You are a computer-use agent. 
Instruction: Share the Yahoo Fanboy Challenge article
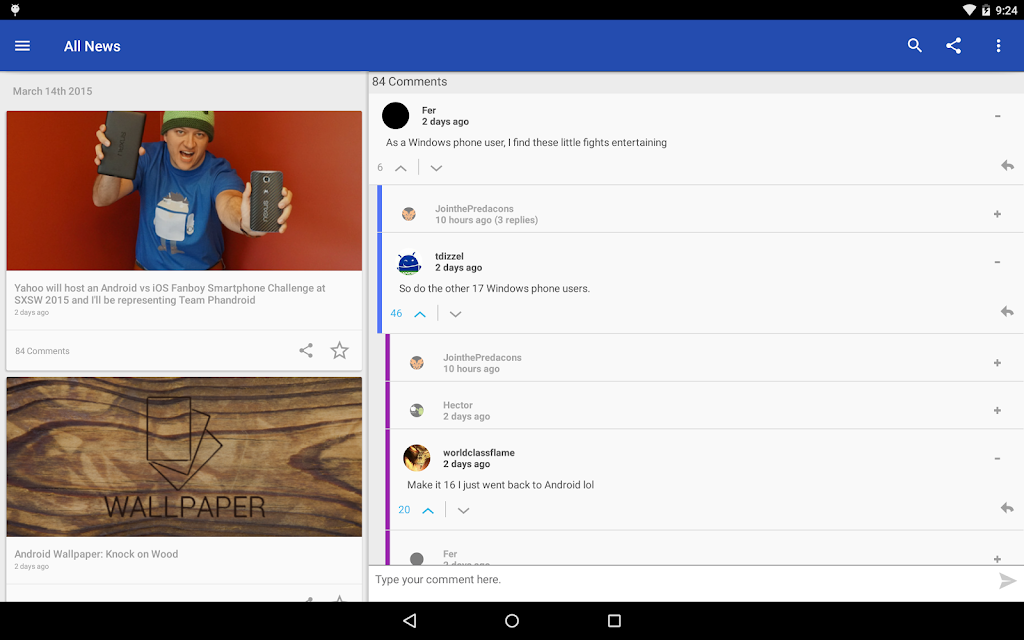coord(306,351)
